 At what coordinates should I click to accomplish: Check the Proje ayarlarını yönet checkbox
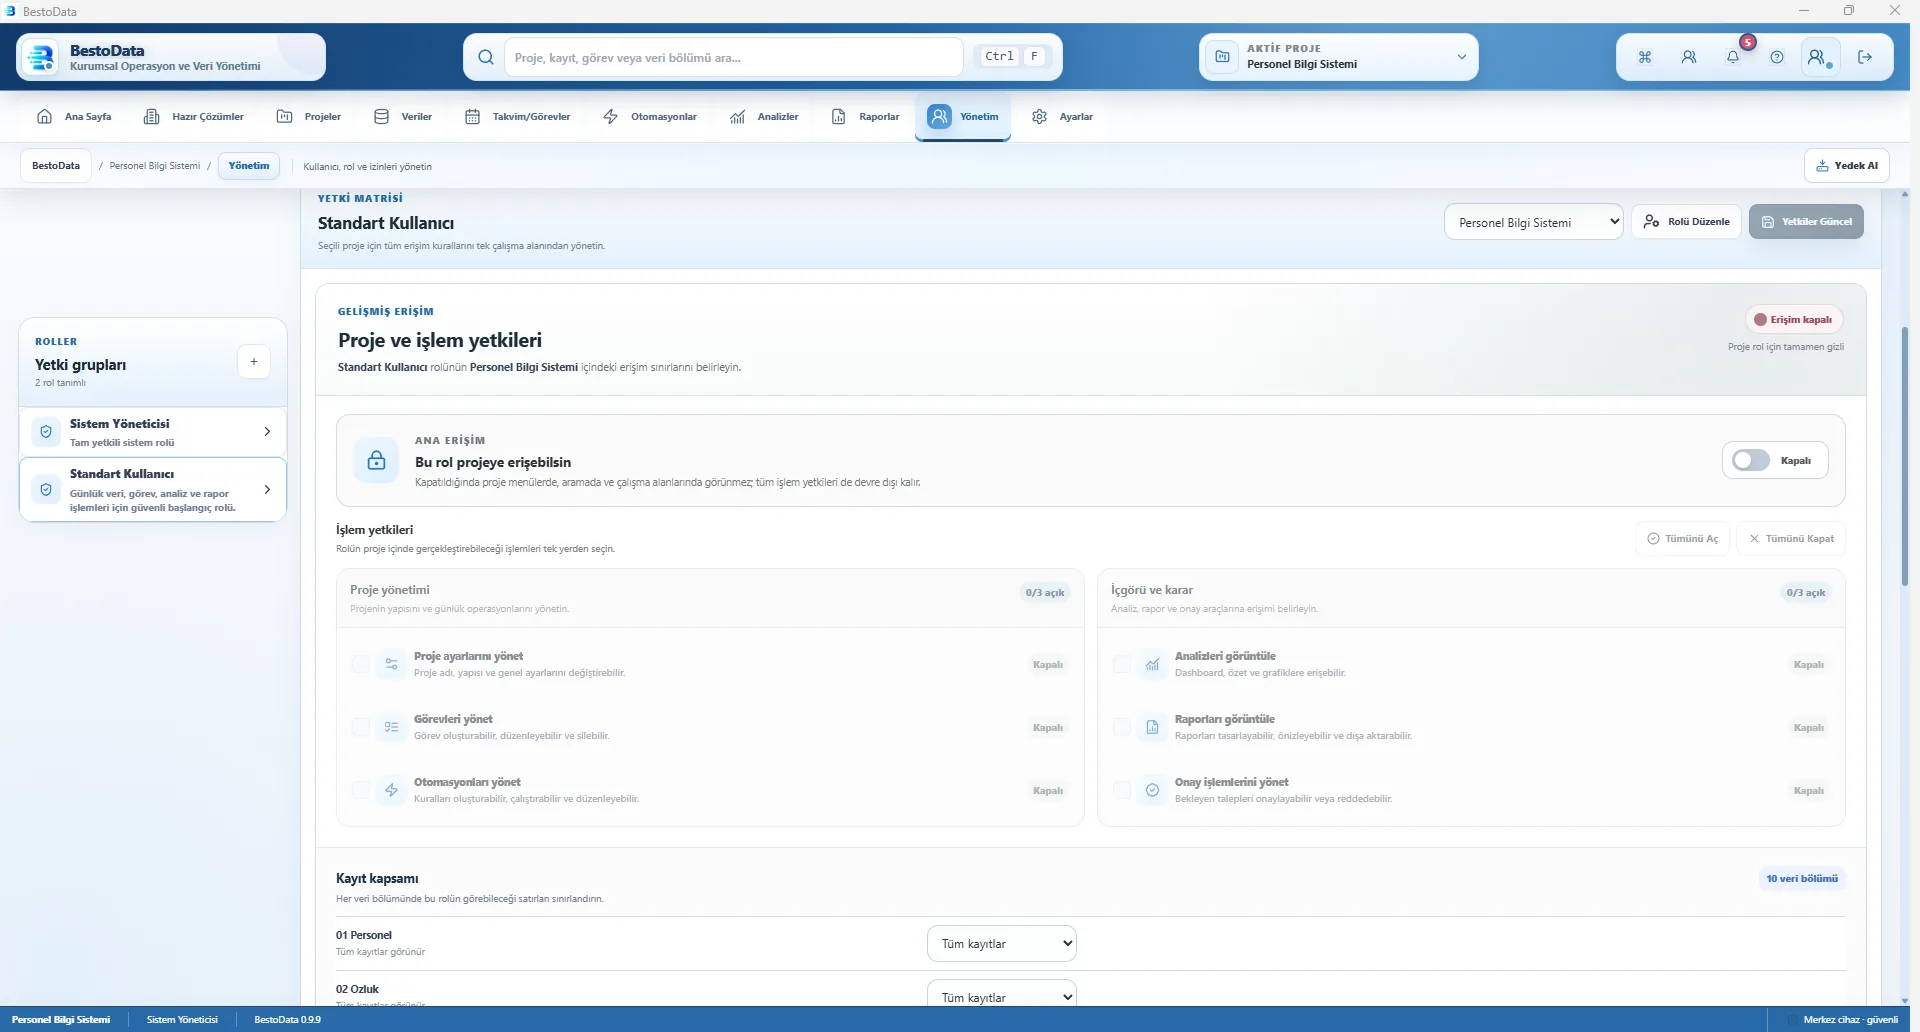point(361,664)
